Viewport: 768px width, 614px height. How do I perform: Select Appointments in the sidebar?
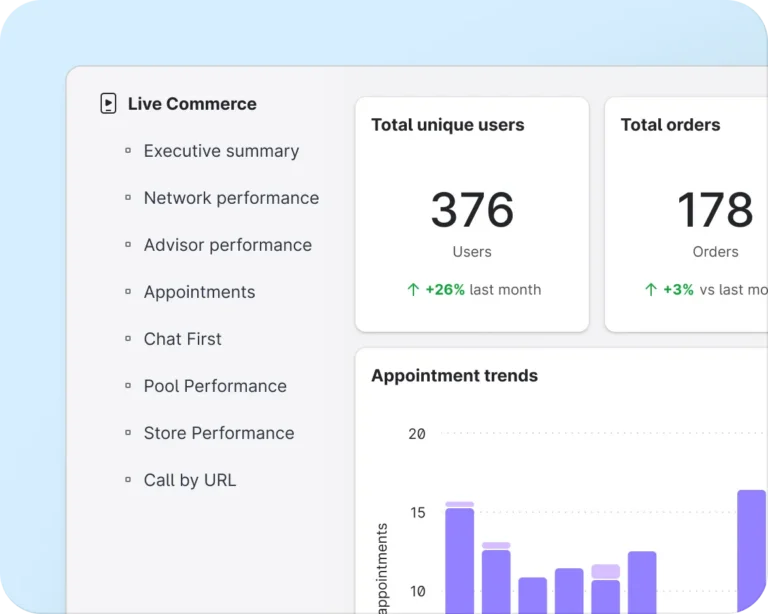199,292
